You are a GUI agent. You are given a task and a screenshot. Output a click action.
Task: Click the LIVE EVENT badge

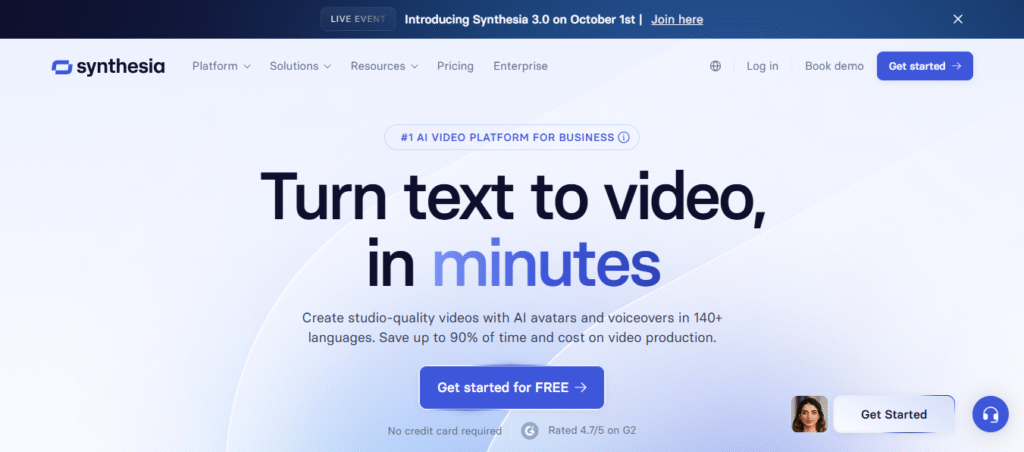[359, 19]
